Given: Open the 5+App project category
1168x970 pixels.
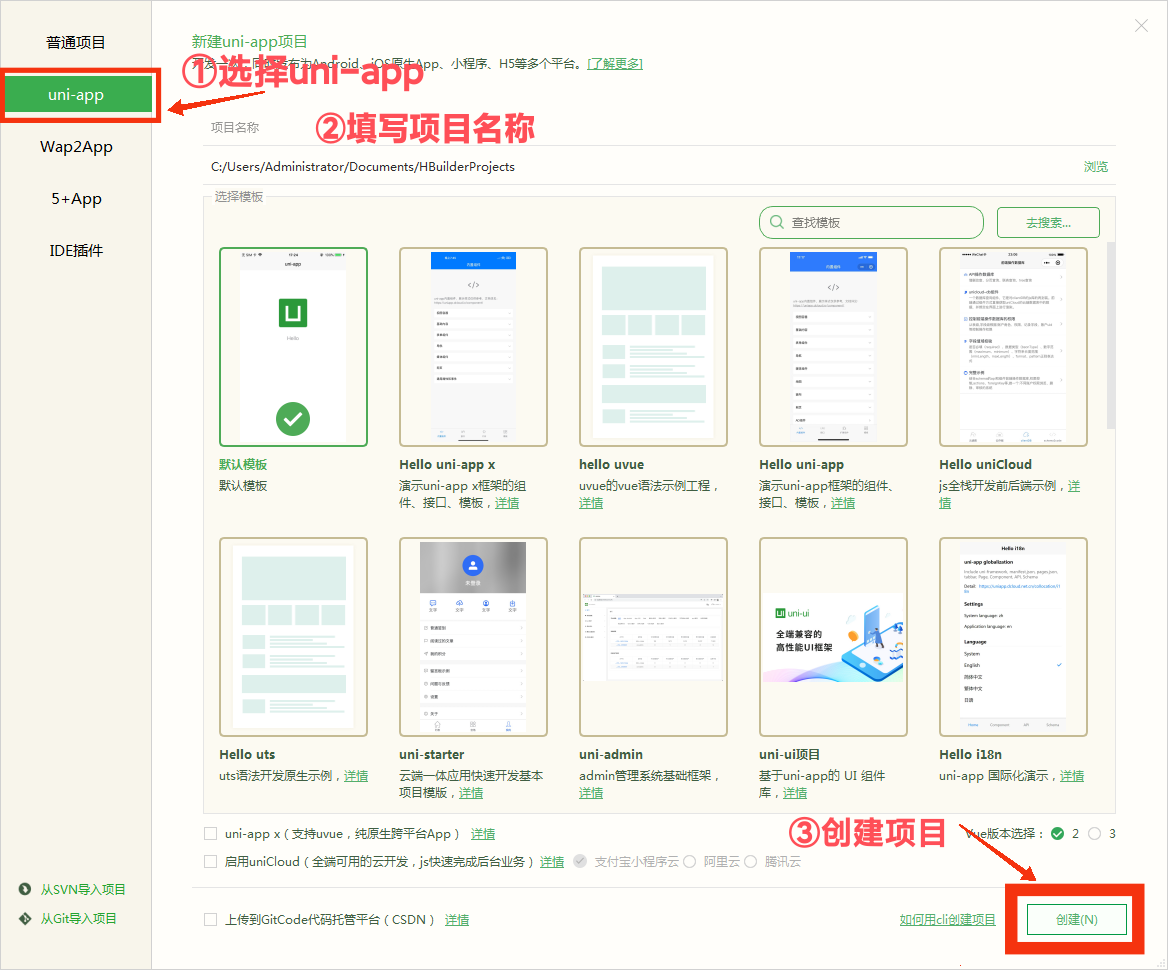Looking at the screenshot, I should point(76,199).
